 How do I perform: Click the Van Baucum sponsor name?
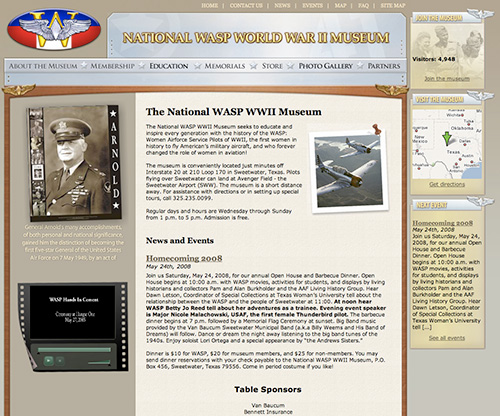(x=268, y=405)
